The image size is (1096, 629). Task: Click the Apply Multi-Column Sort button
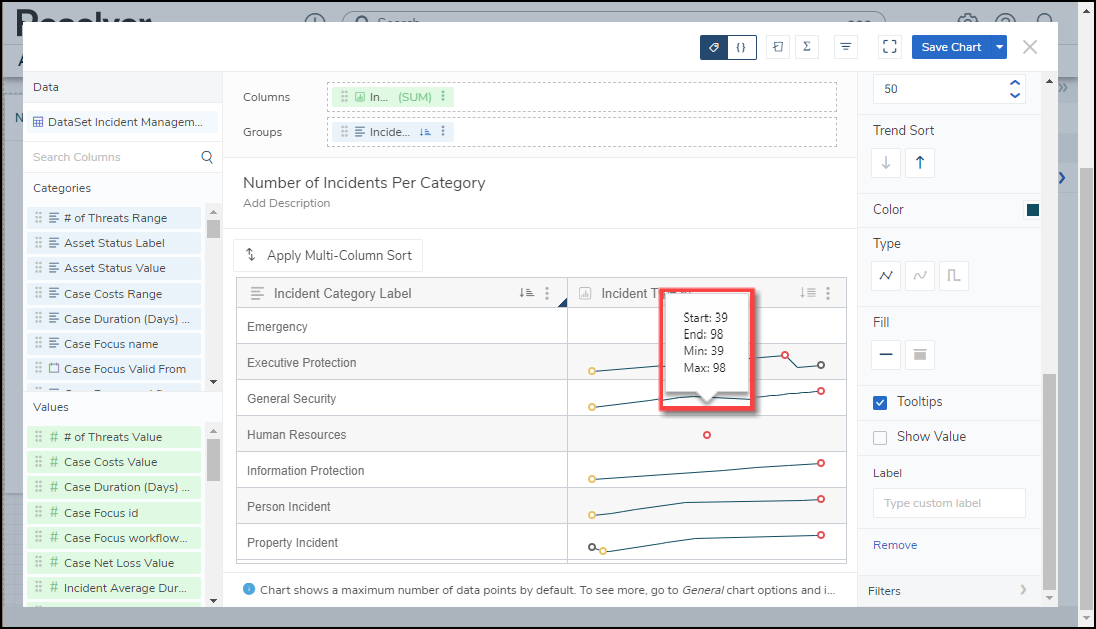328,255
